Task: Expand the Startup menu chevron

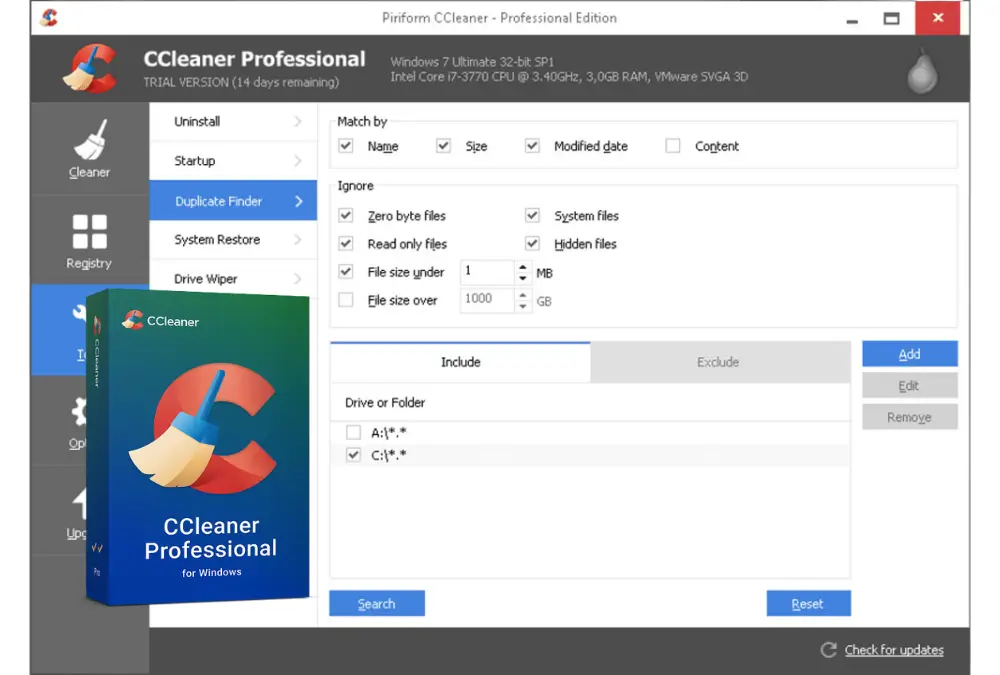Action: pos(298,161)
